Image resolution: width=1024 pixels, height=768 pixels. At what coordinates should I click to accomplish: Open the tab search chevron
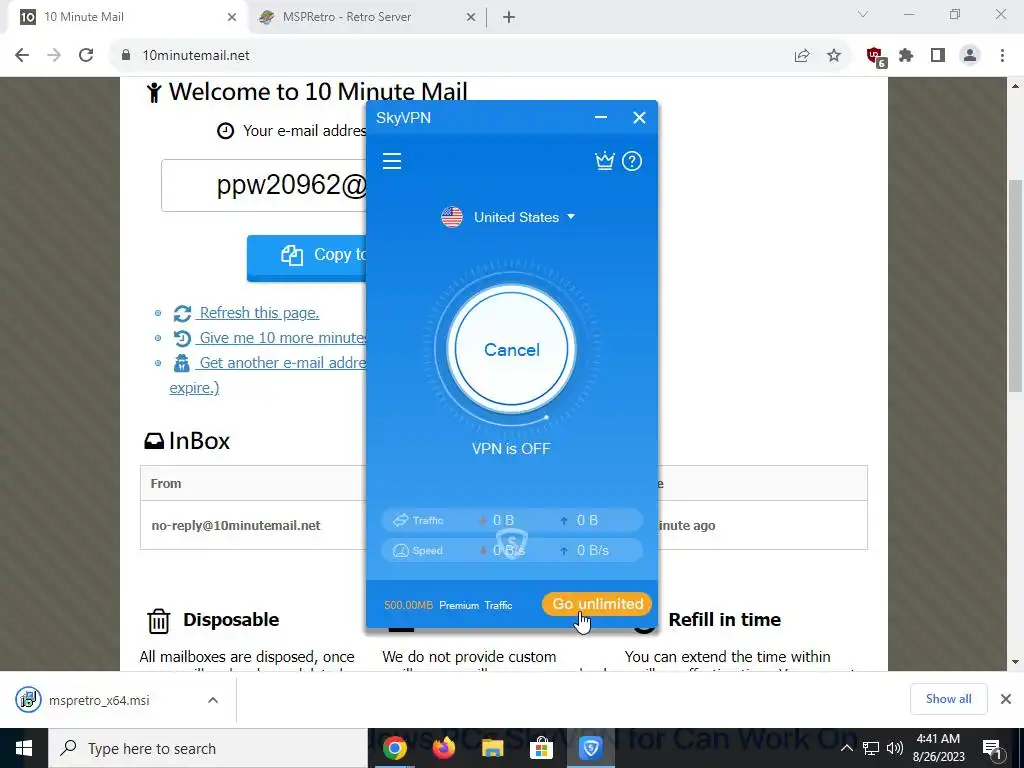[x=863, y=14]
